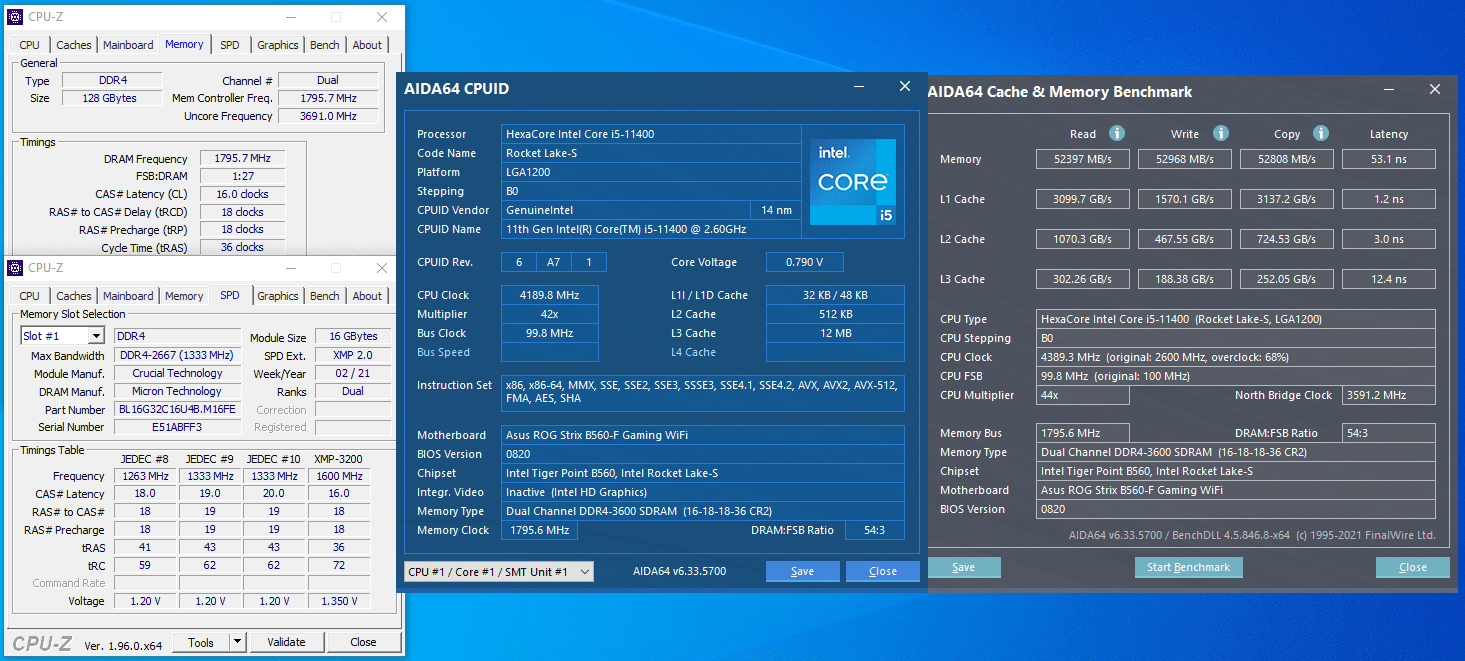The width and height of the screenshot is (1465, 661).
Task: Close the Cache & Memory Benchmark window with X
Action: click(x=1435, y=90)
